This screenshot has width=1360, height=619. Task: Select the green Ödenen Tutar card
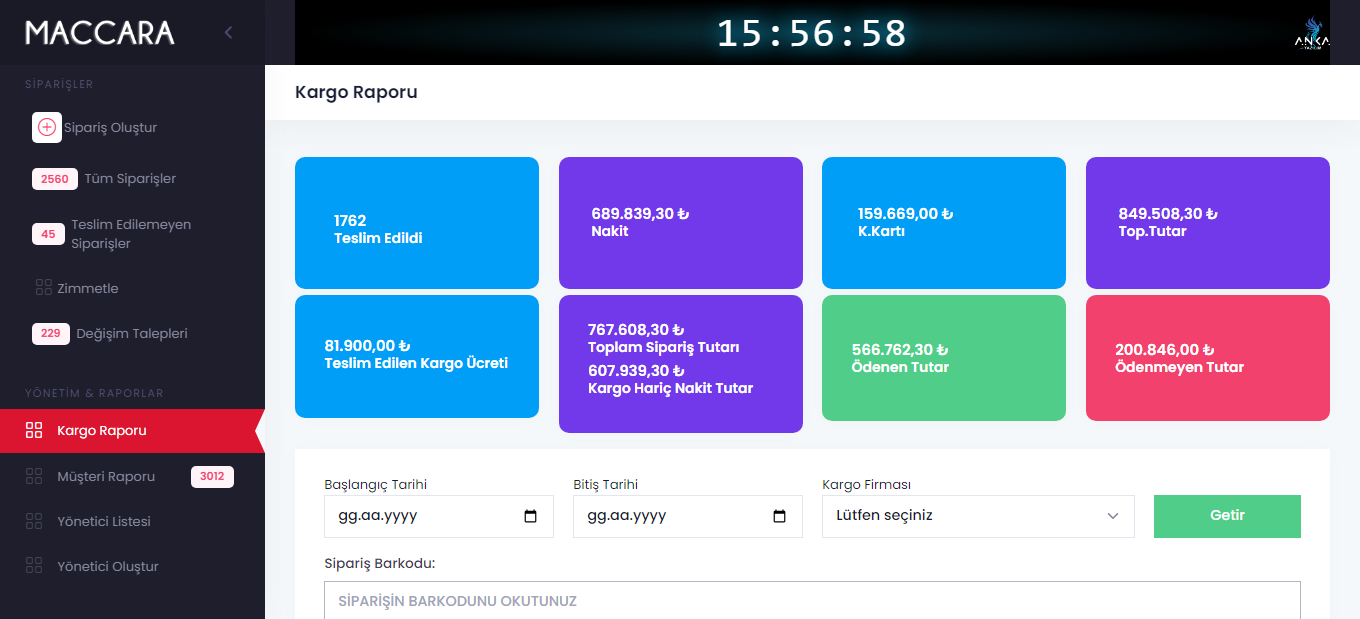click(x=943, y=358)
